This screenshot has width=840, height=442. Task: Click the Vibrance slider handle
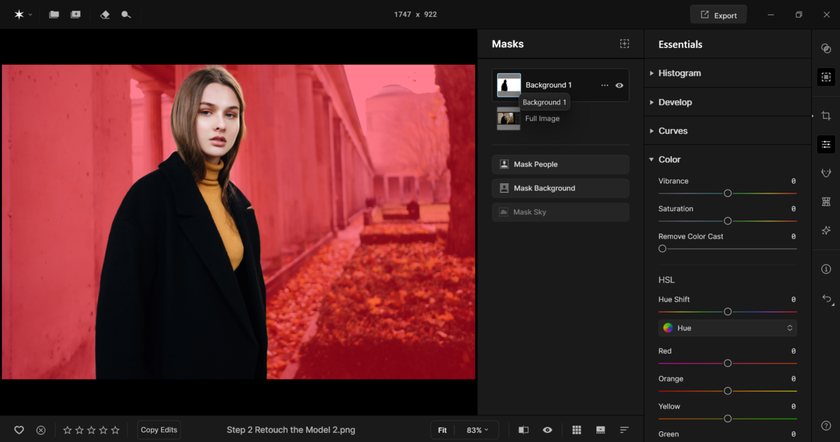(728, 193)
